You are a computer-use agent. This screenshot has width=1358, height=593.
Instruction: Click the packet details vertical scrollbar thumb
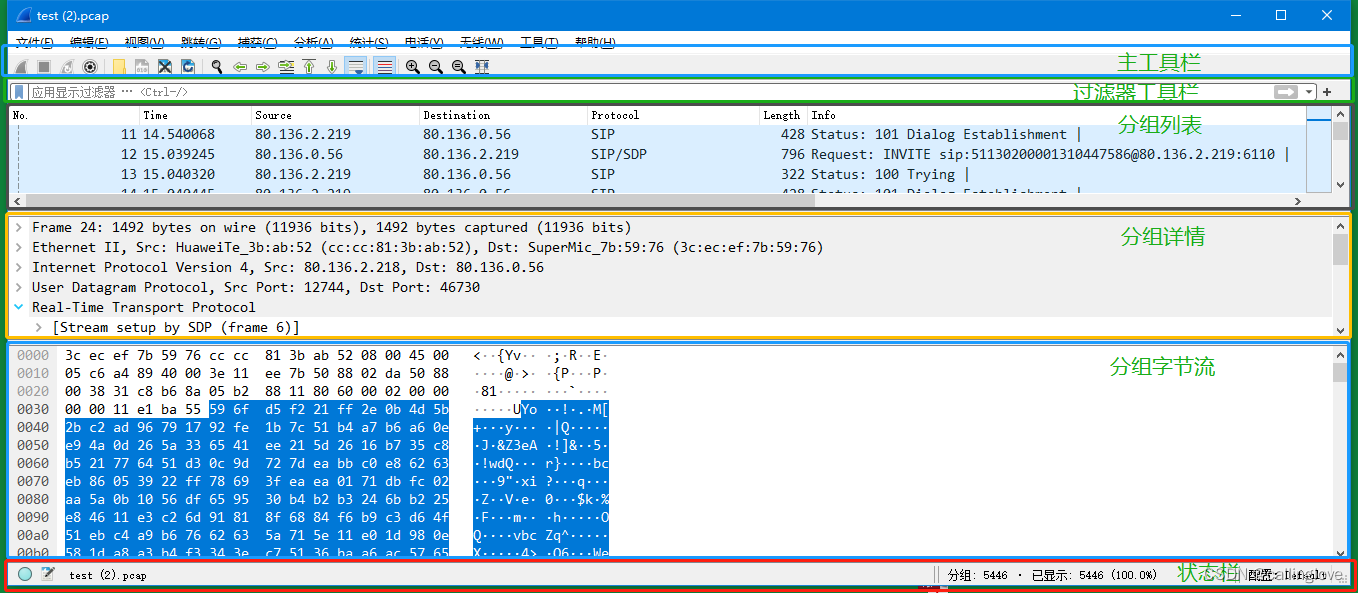click(1340, 250)
